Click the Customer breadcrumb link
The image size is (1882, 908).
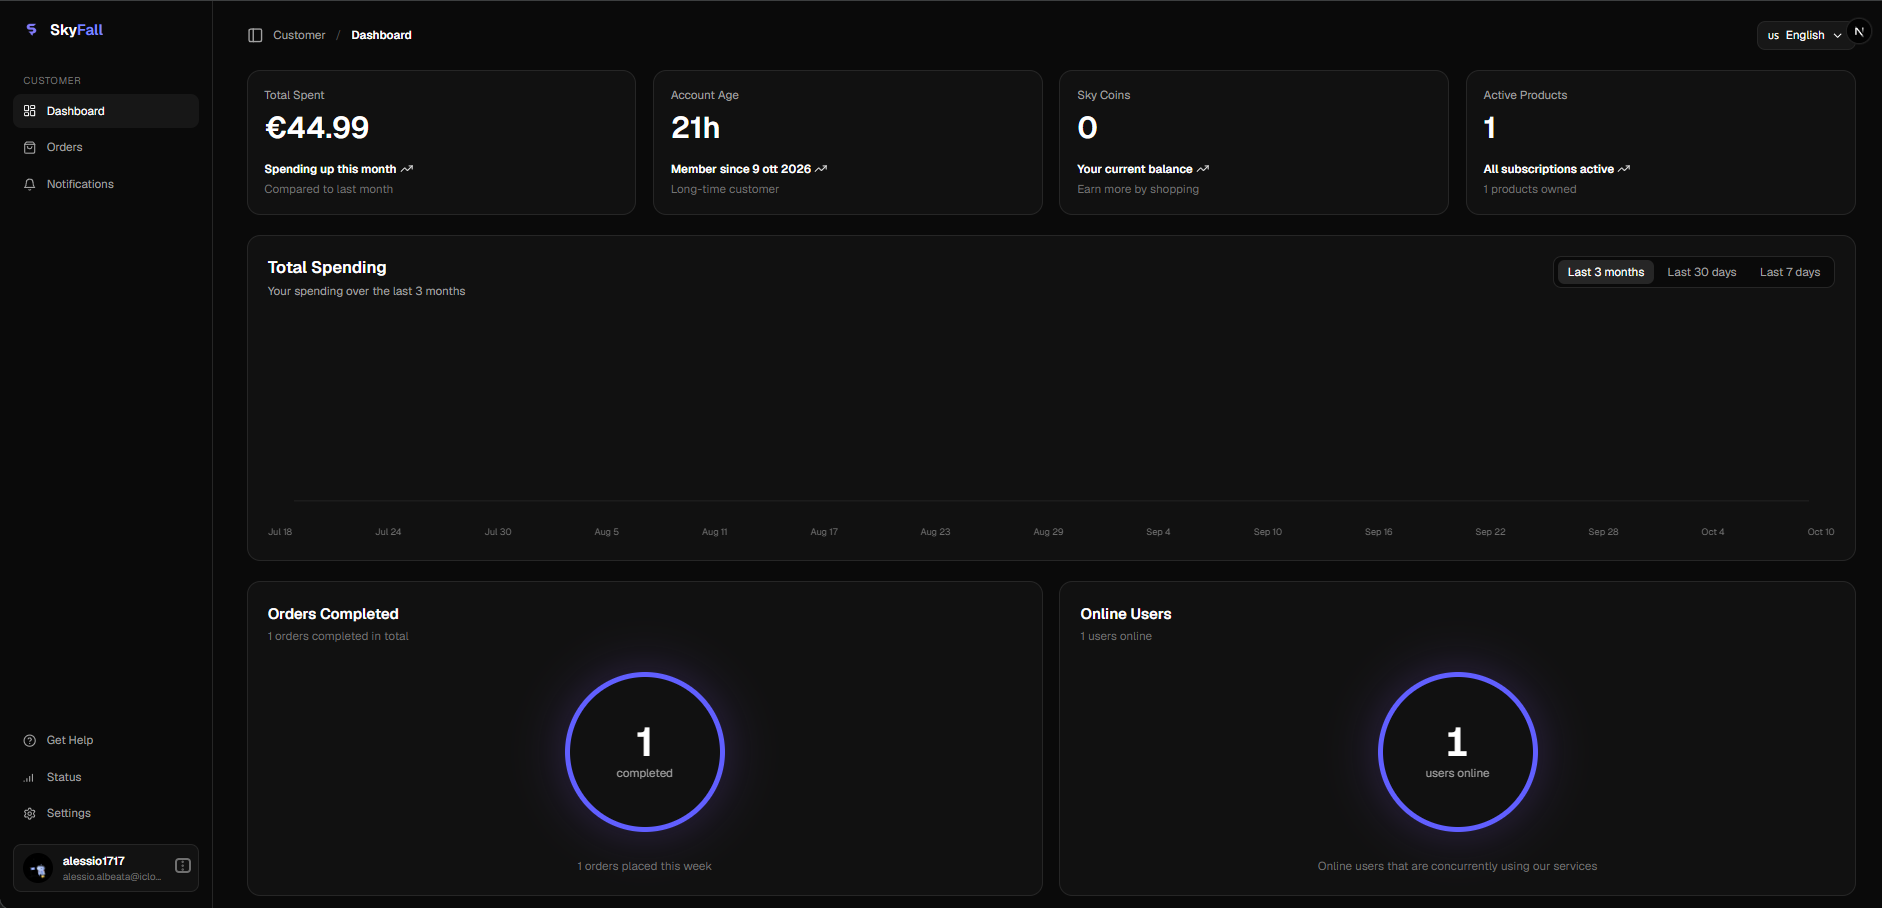click(299, 35)
